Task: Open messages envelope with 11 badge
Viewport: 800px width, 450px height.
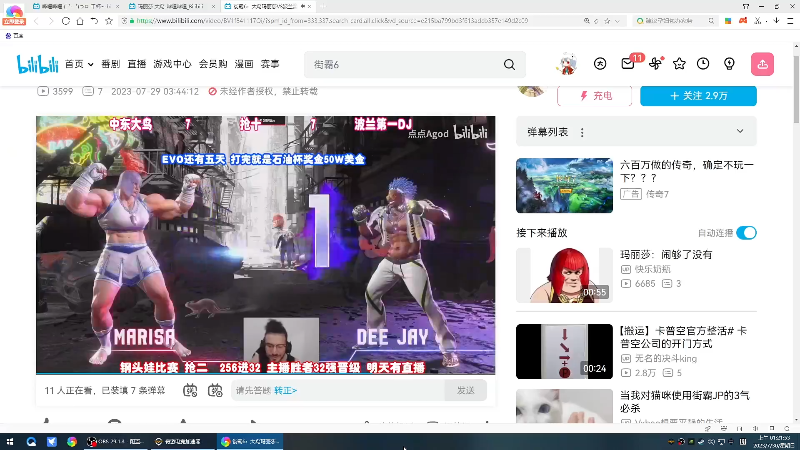Action: [628, 64]
